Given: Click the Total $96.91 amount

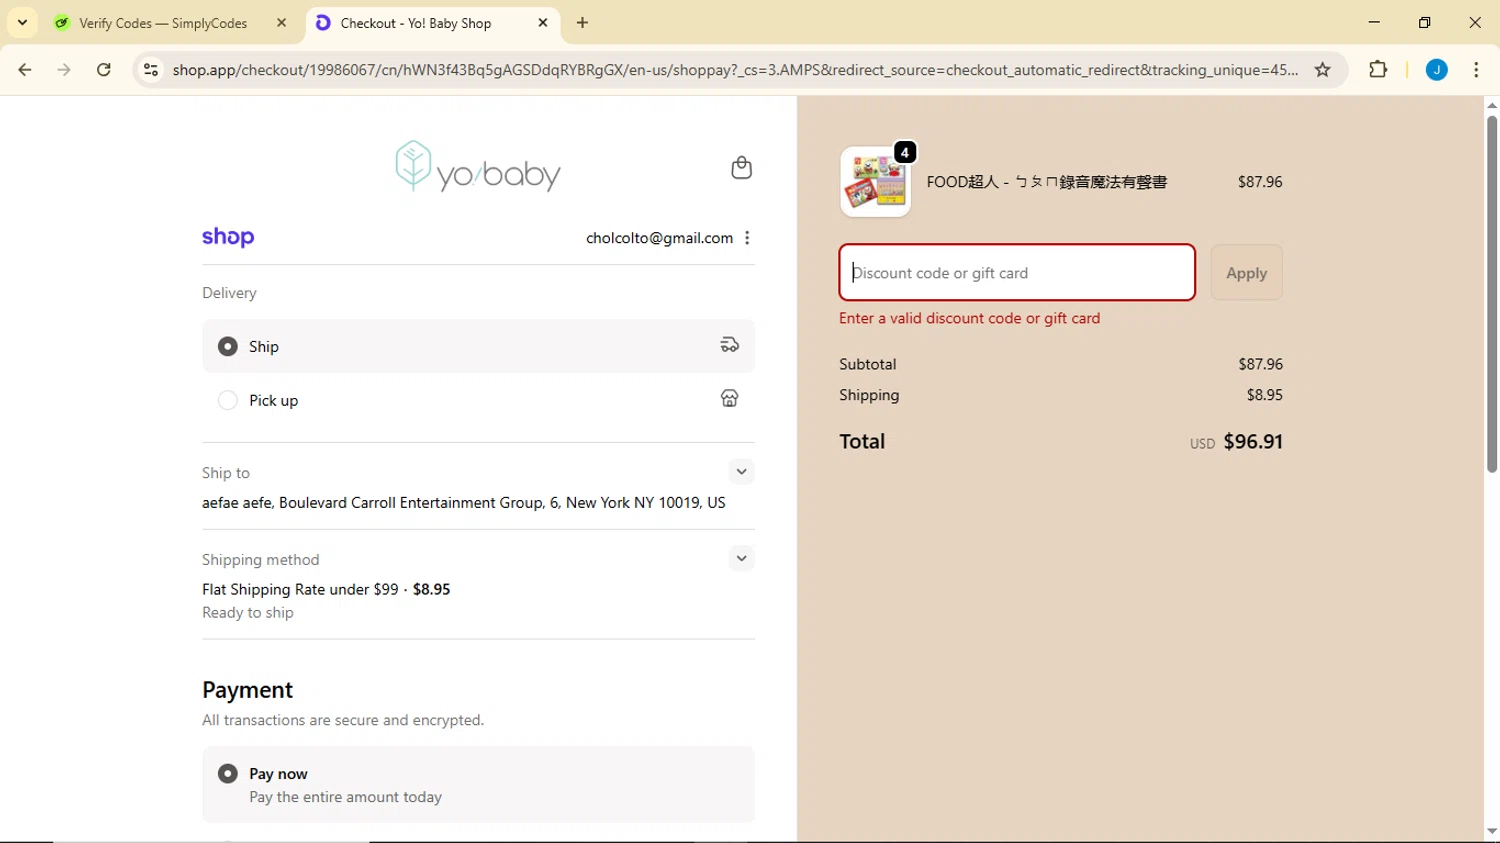Looking at the screenshot, I should pos(1253,441).
